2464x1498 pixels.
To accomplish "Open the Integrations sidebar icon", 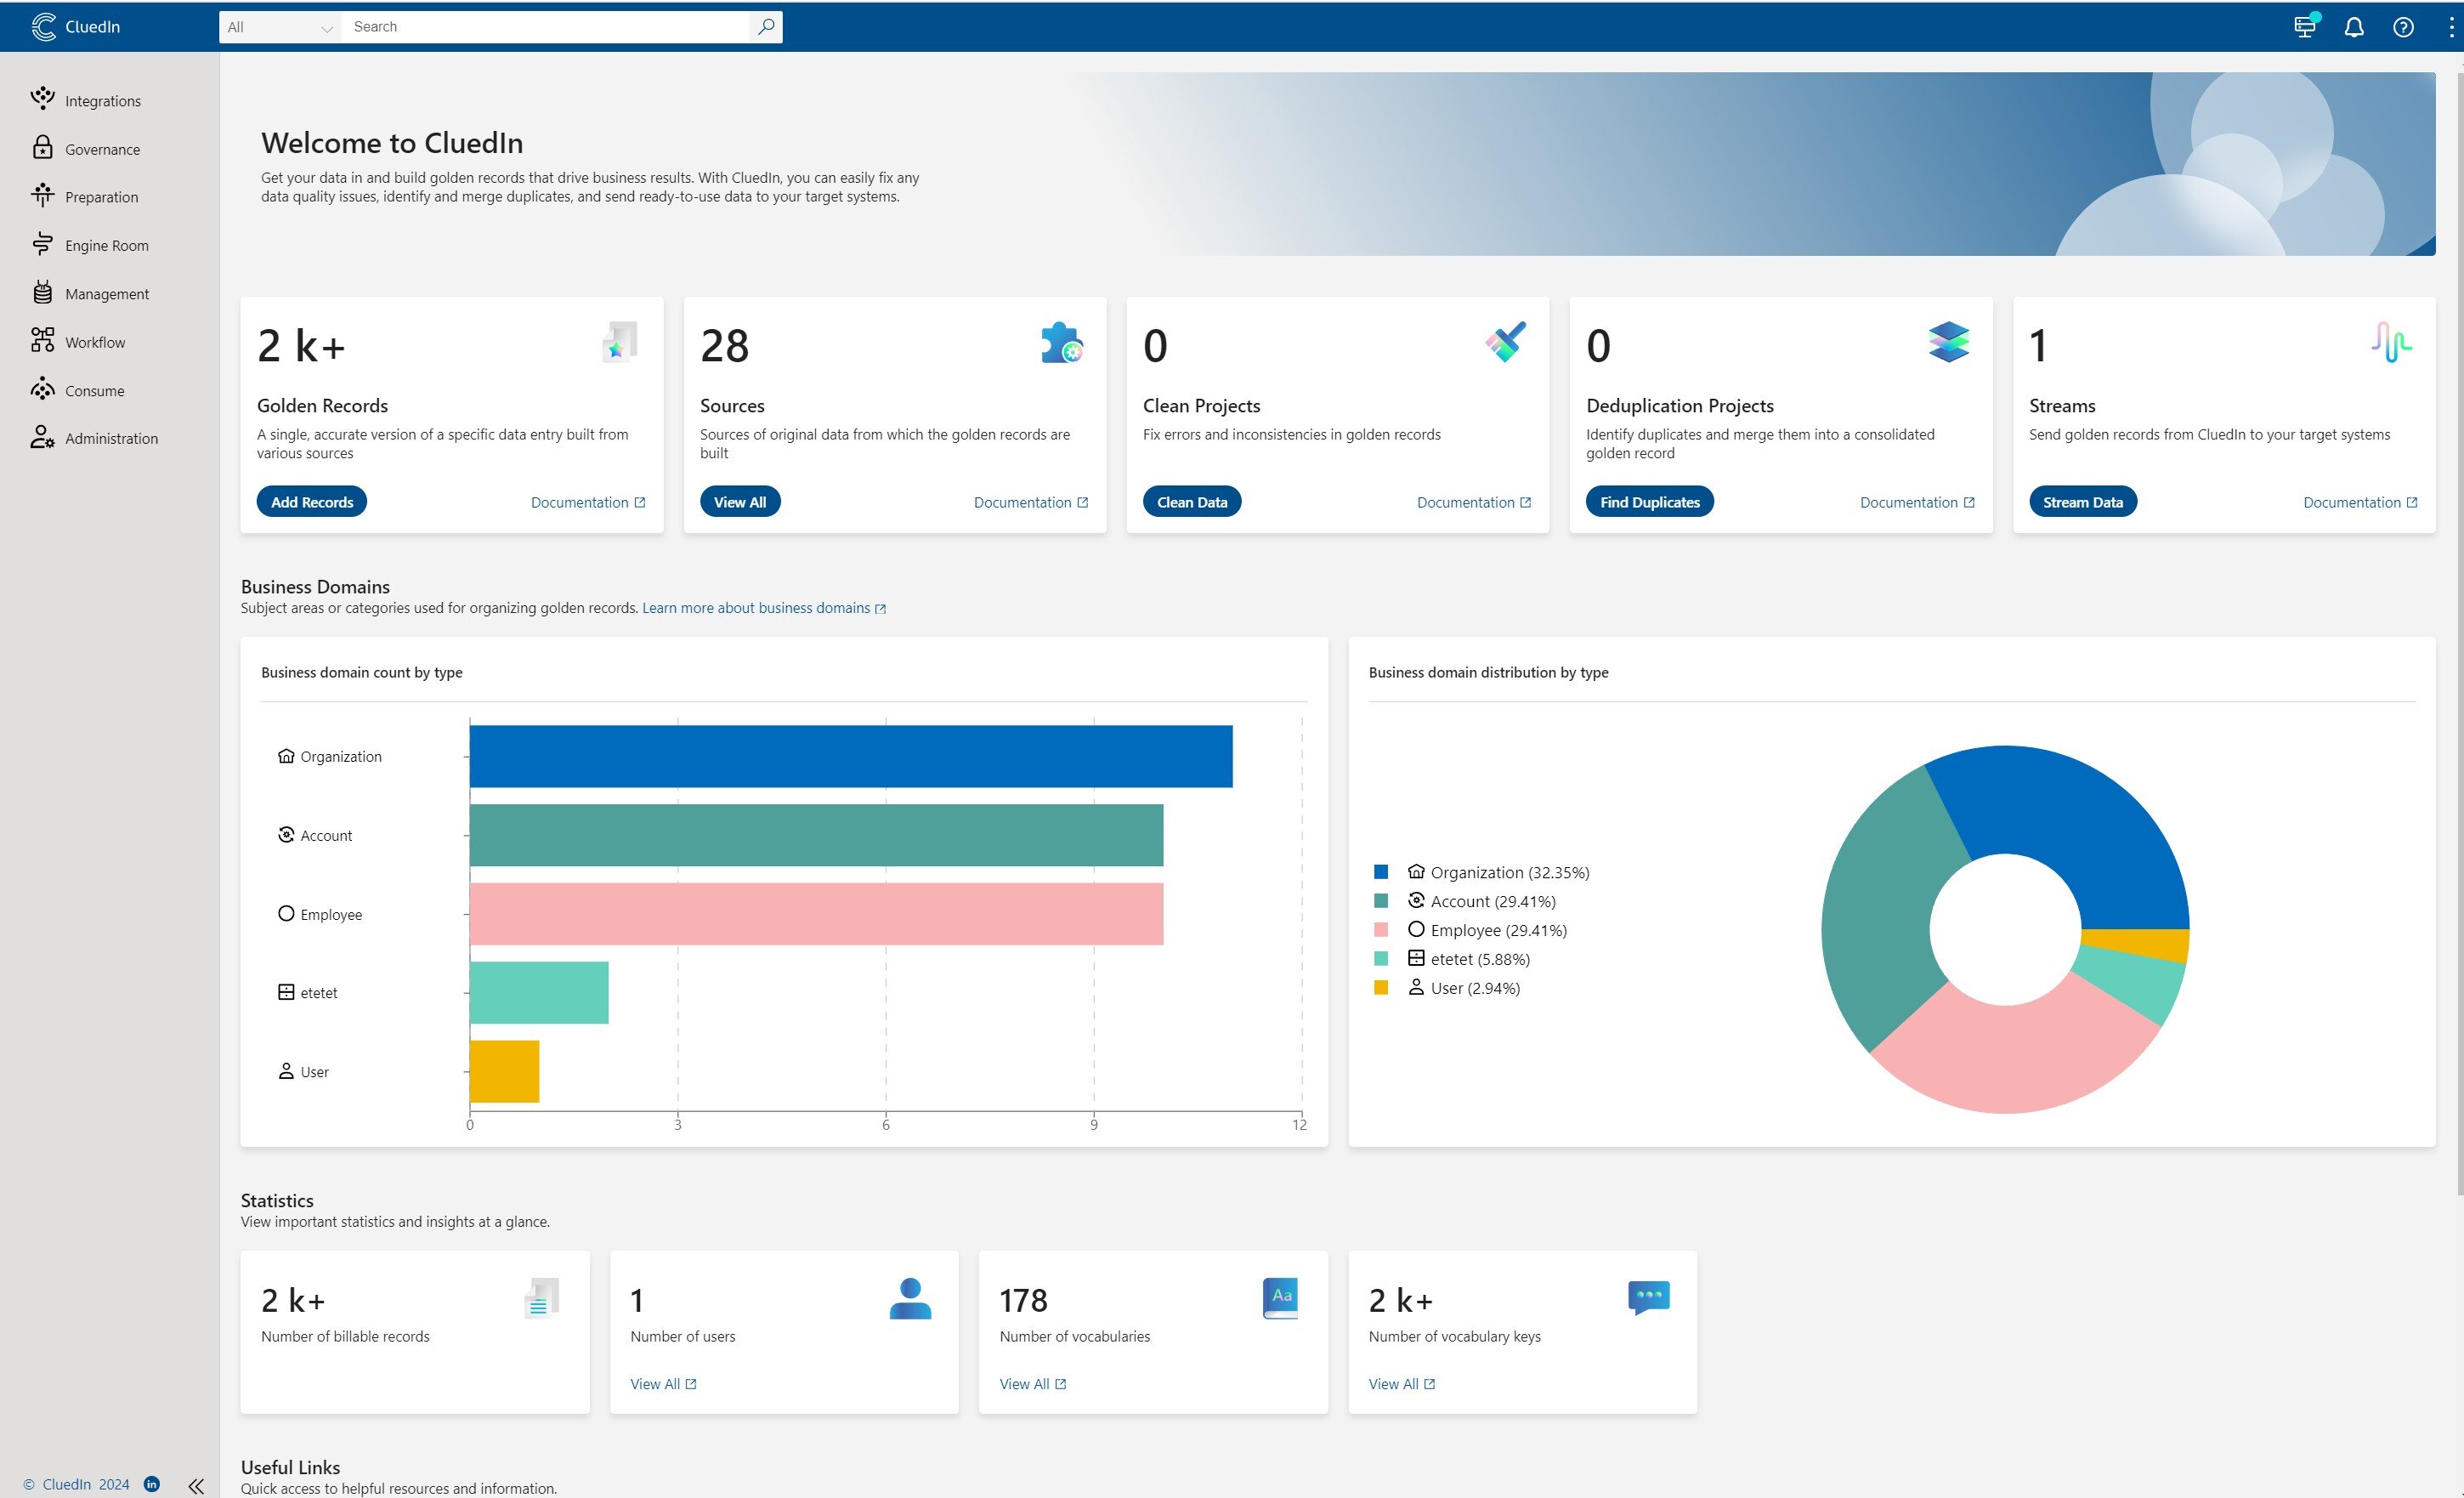I will [x=42, y=98].
